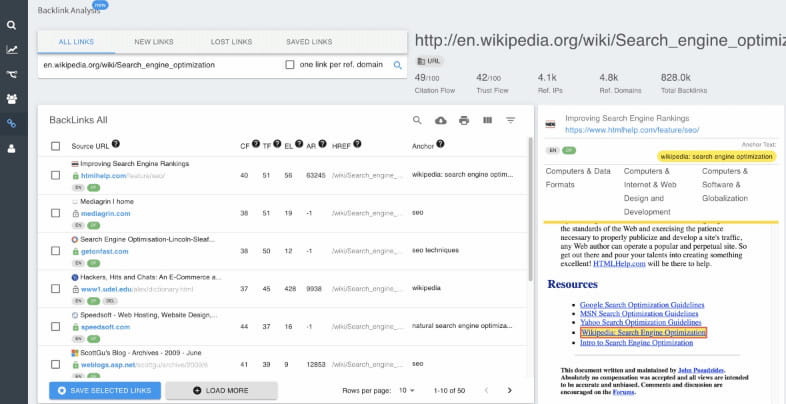The height and width of the screenshot is (404, 786).
Task: Switch to ALL LINKS tab
Action: (x=76, y=42)
